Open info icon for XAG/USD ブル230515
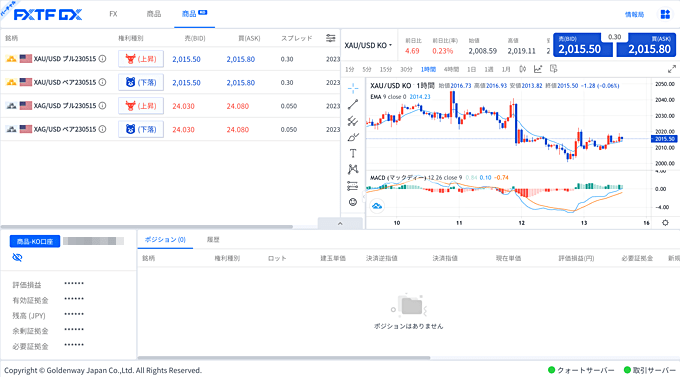 point(102,105)
